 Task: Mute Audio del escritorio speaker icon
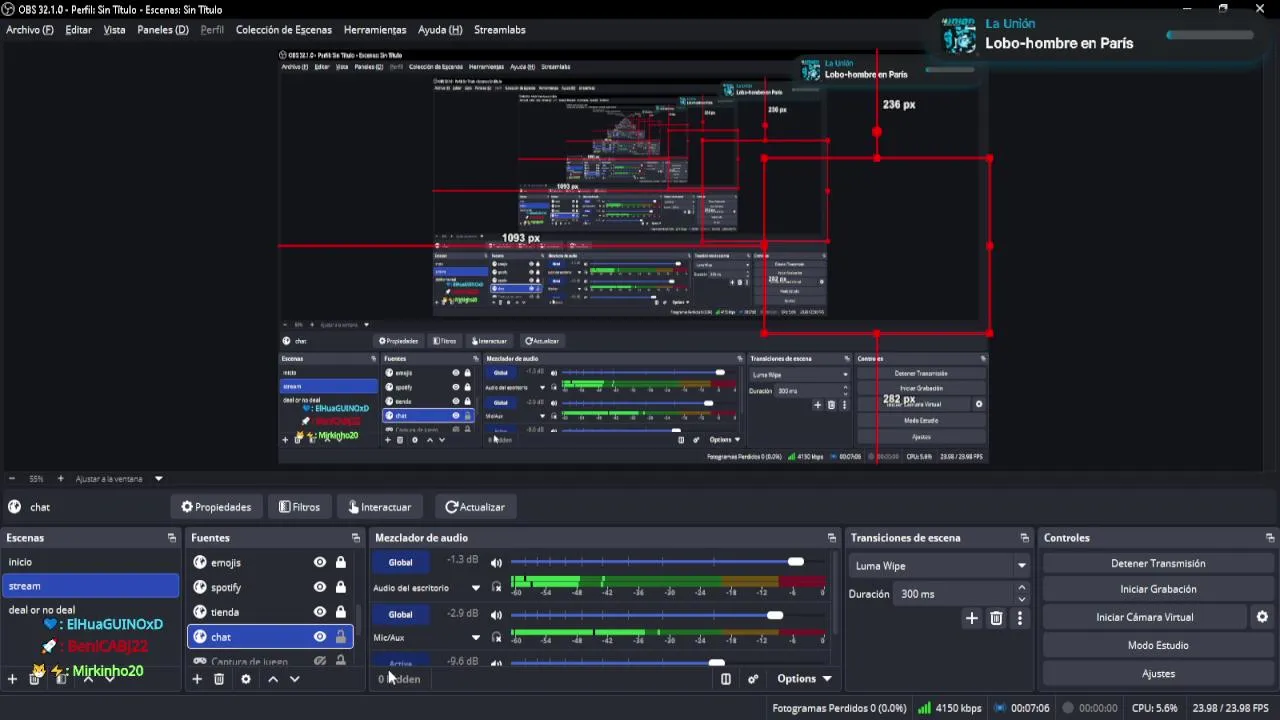pyautogui.click(x=496, y=563)
